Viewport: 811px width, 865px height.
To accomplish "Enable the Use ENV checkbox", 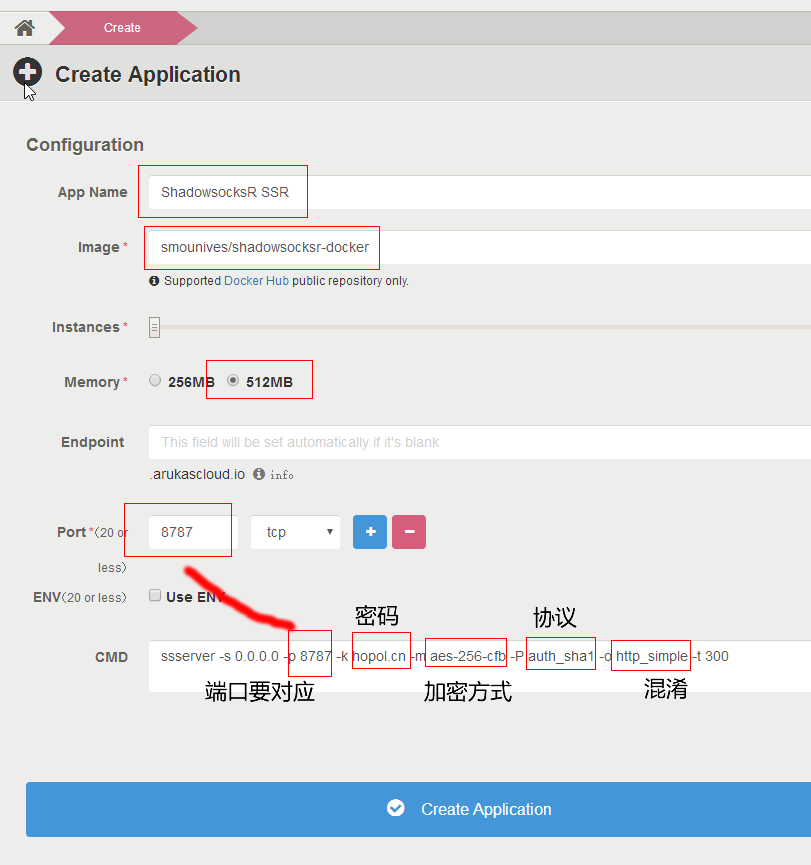I will click(155, 595).
